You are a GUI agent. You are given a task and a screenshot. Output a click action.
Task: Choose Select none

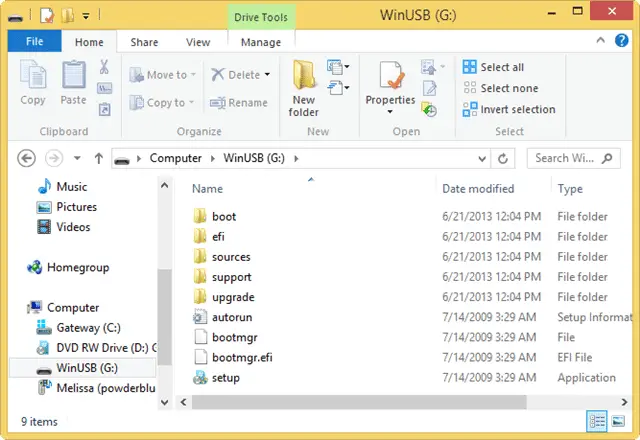[x=500, y=88]
